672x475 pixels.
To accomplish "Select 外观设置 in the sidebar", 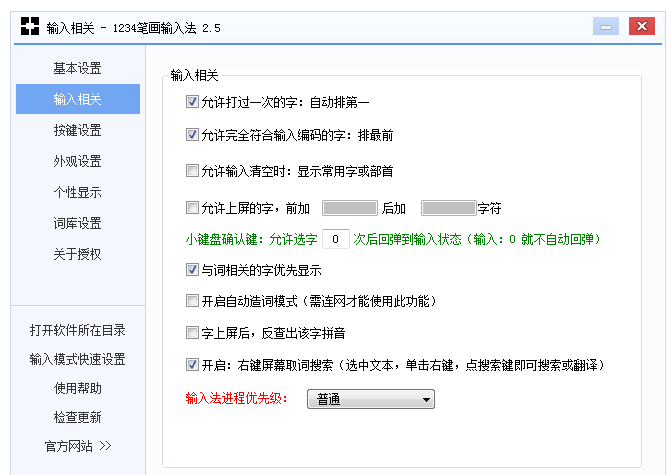I will [77, 161].
